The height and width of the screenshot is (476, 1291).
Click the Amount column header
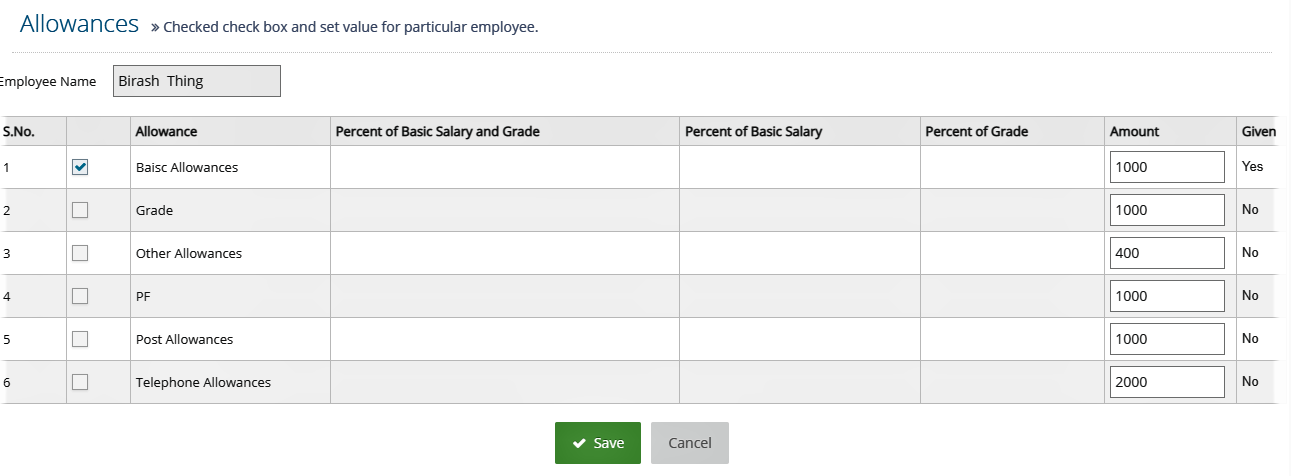[x=1134, y=131]
